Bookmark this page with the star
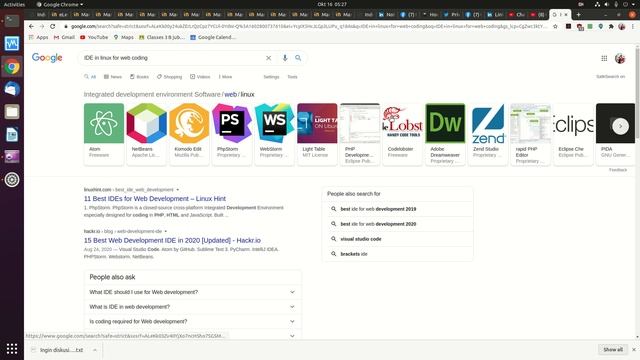Viewport: 640px width, 360px height. (x=555, y=26)
